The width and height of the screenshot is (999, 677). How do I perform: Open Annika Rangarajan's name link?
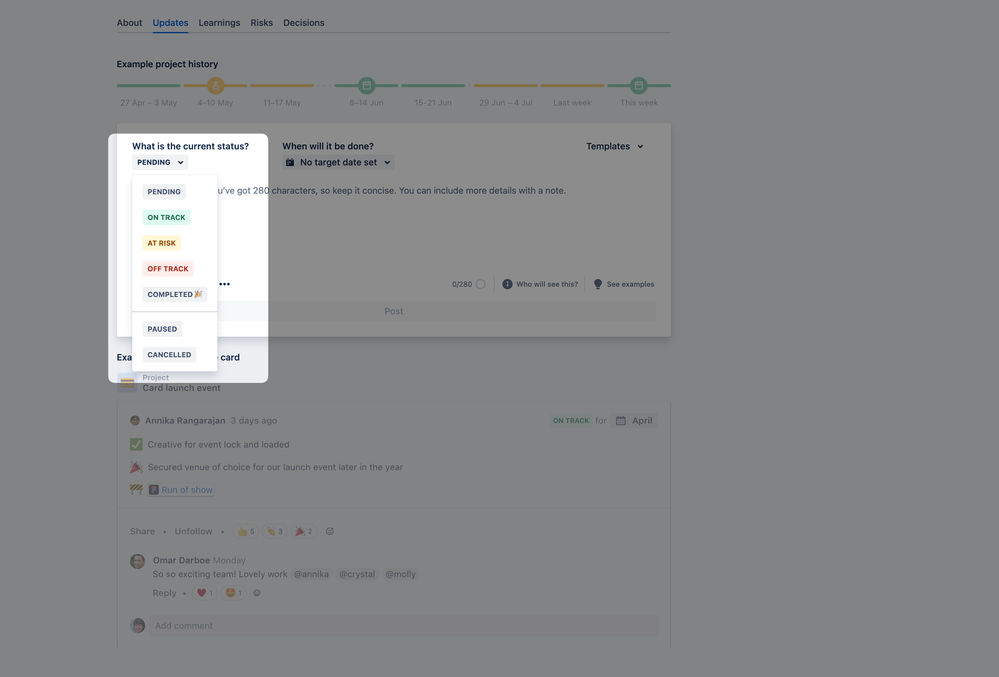click(185, 420)
